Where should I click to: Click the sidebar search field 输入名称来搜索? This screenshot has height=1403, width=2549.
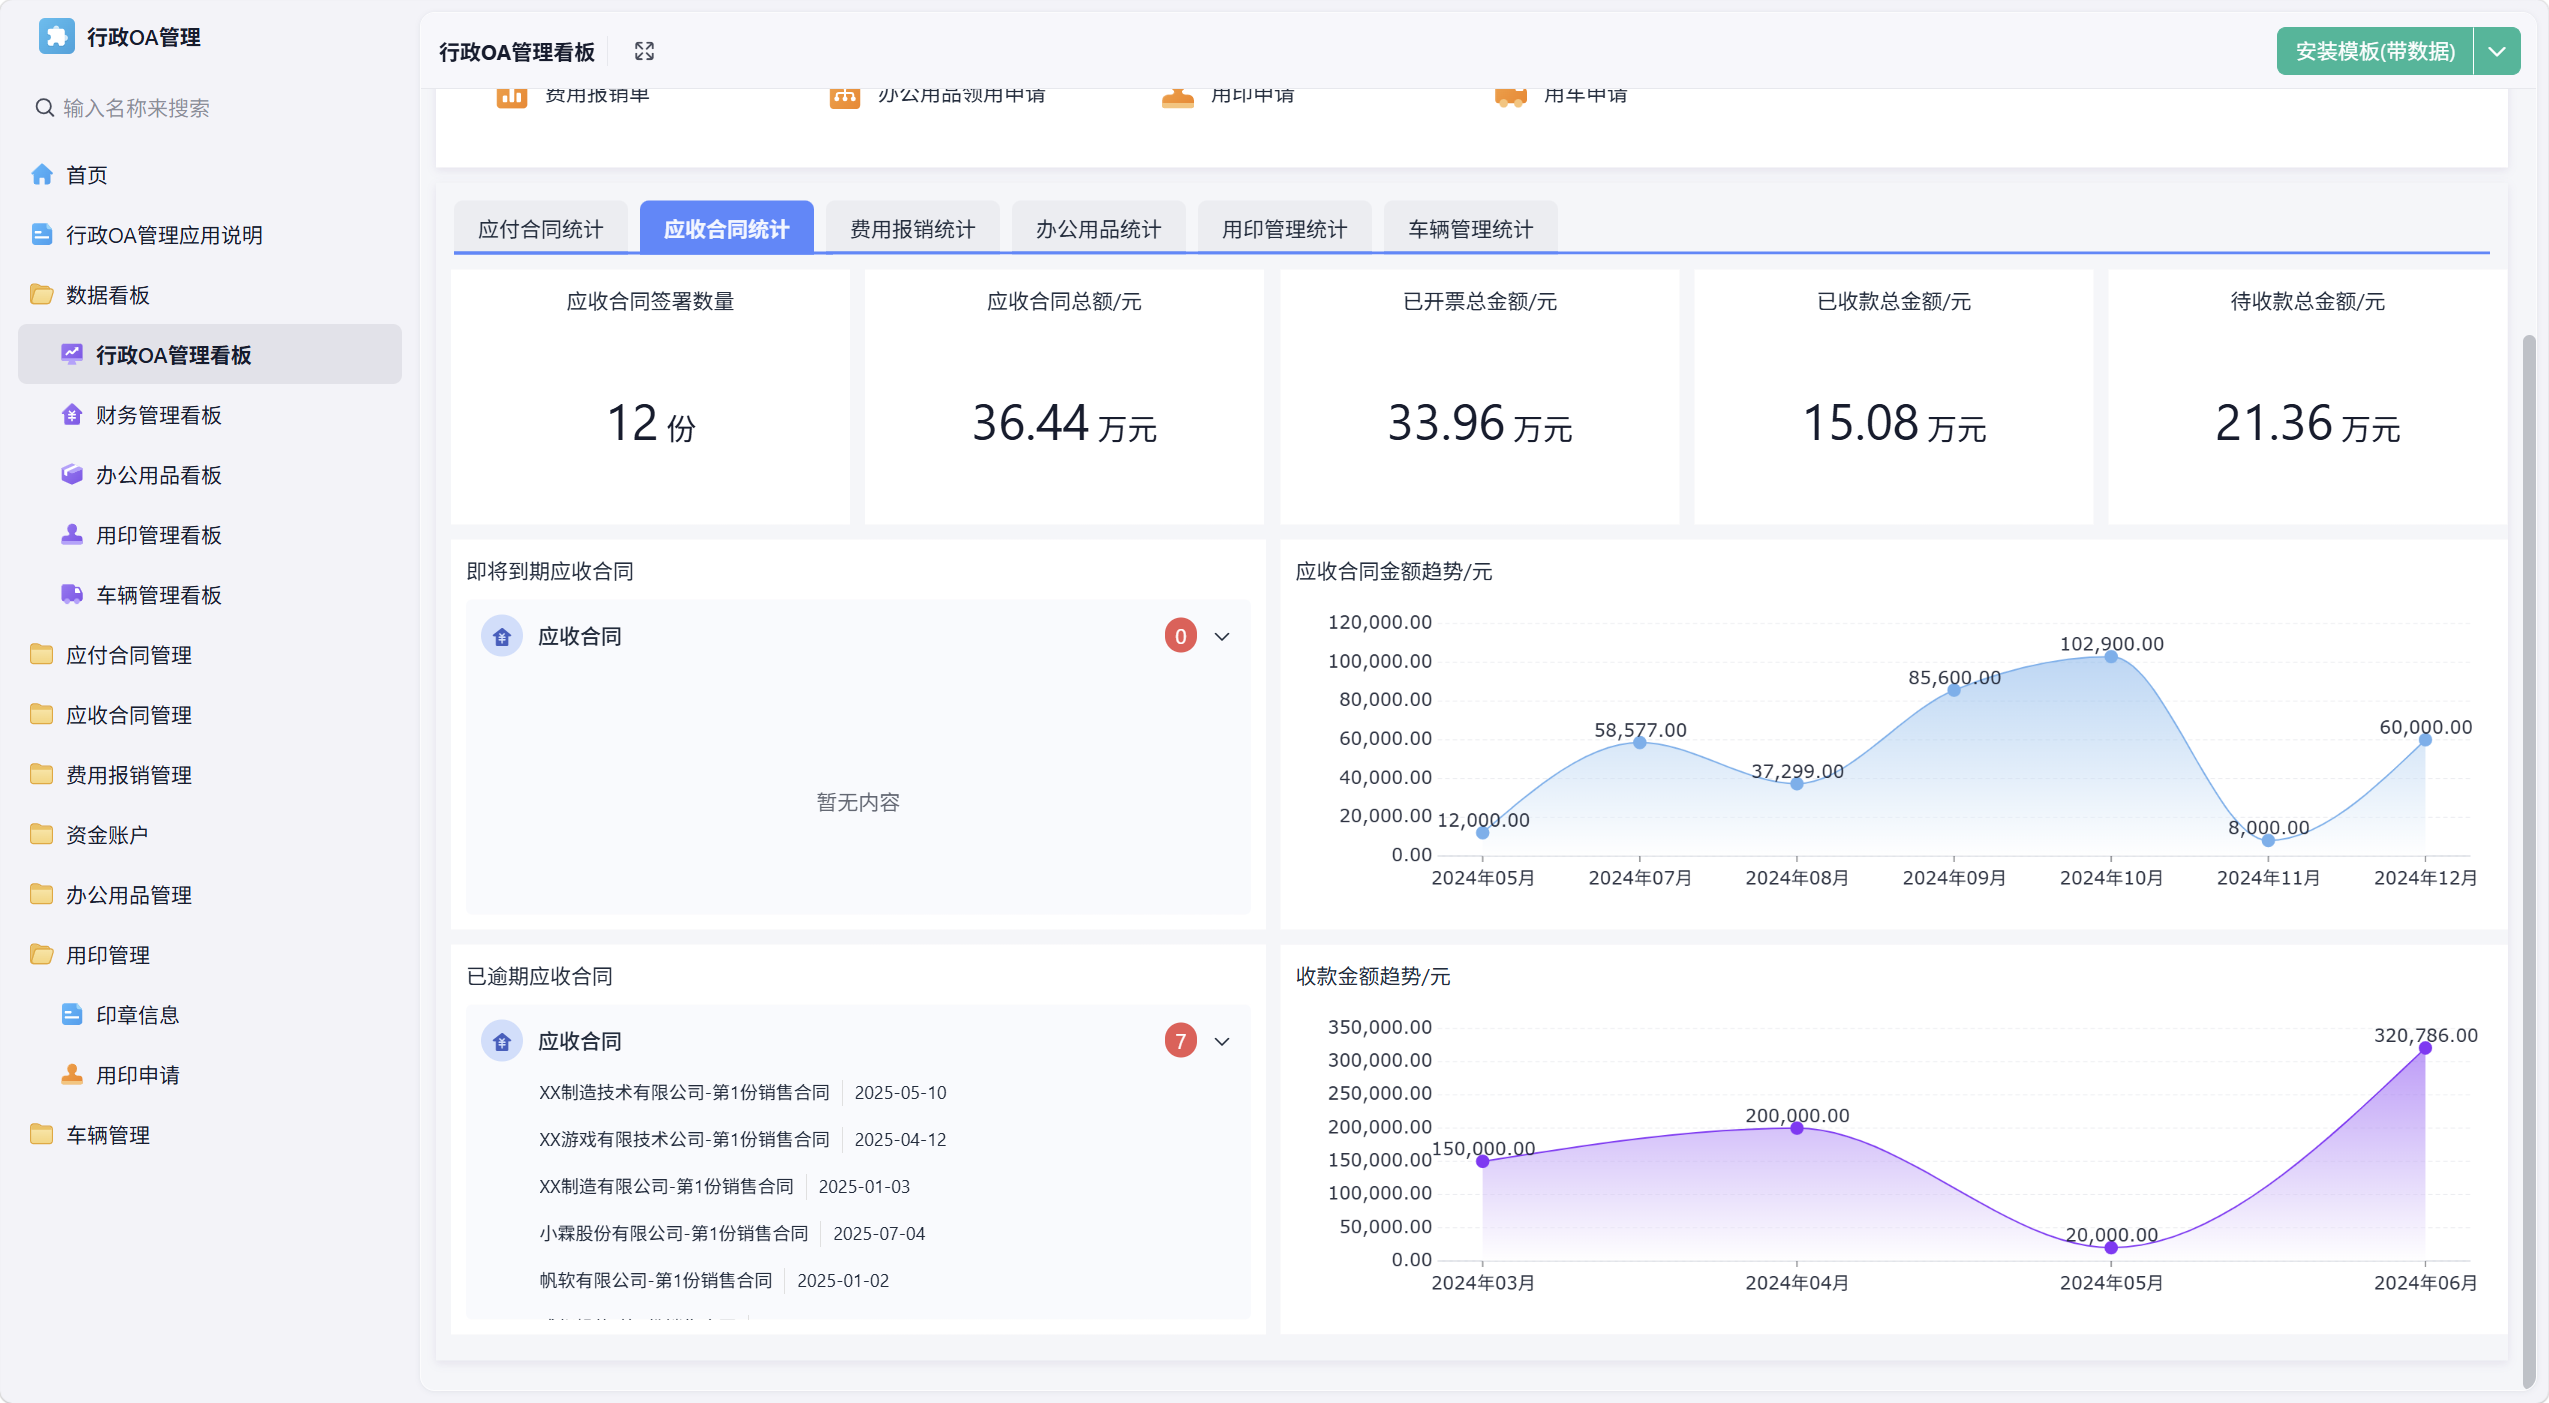(210, 107)
